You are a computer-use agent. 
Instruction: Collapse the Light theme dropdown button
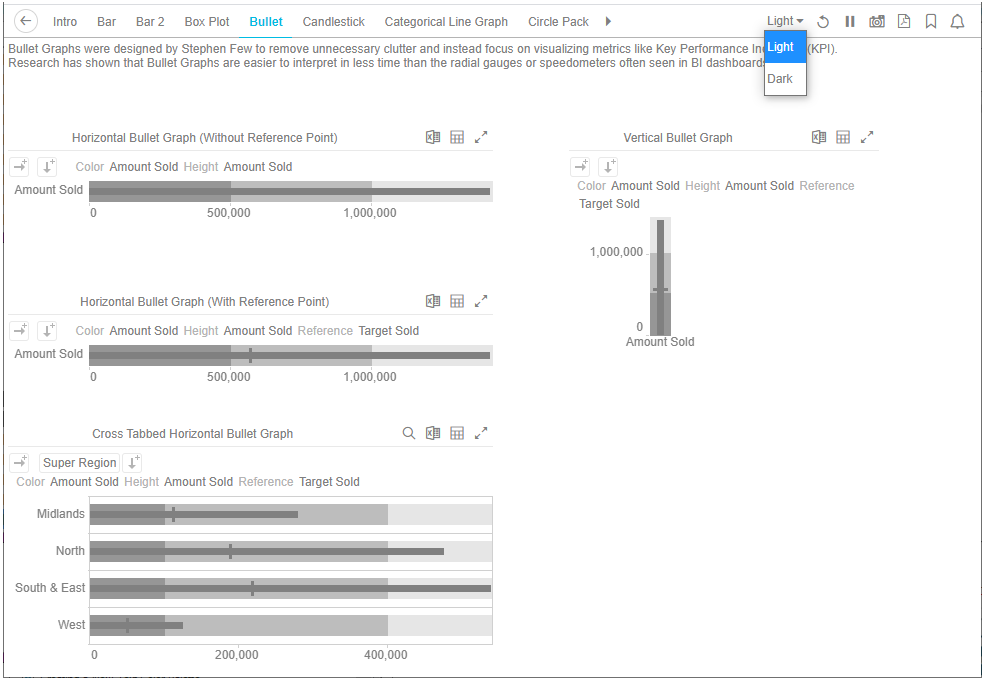[x=785, y=21]
